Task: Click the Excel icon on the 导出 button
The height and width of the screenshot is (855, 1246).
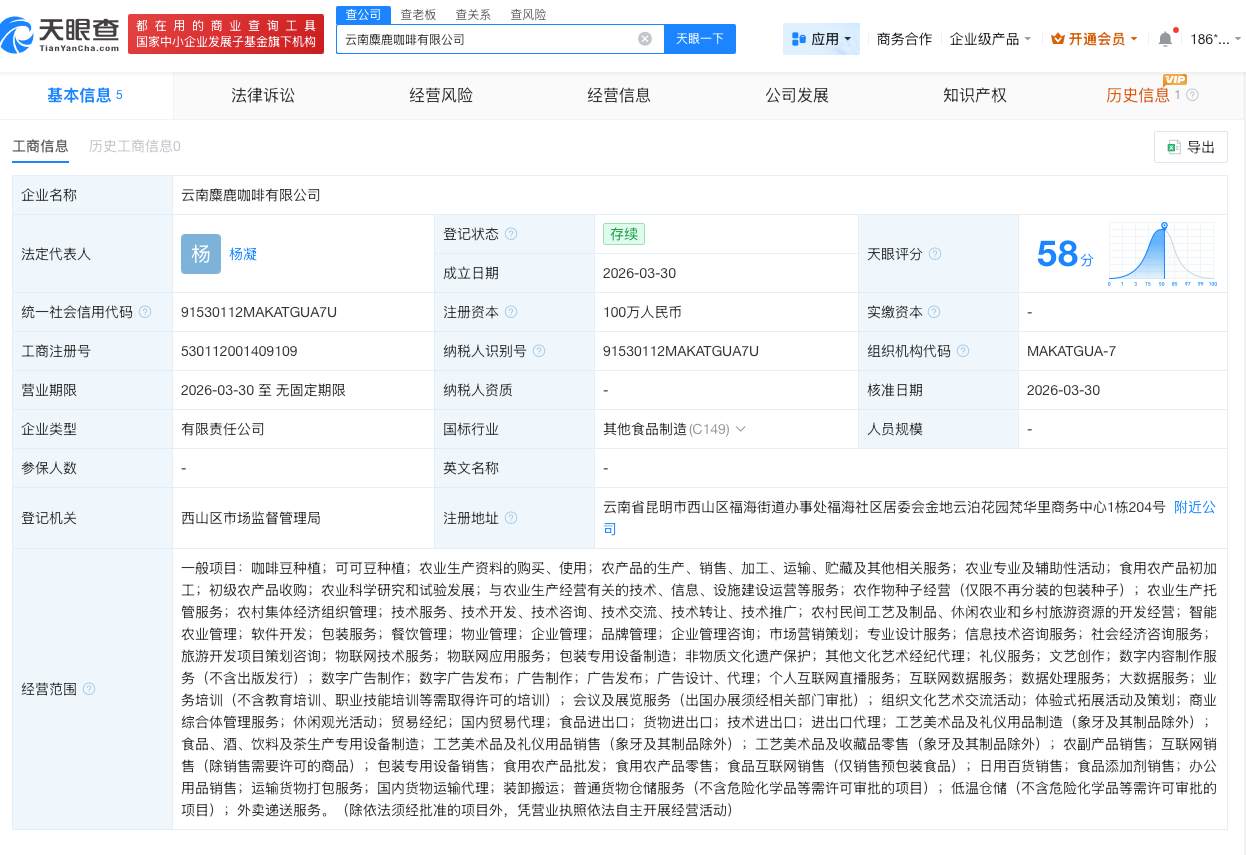Action: tap(1174, 146)
